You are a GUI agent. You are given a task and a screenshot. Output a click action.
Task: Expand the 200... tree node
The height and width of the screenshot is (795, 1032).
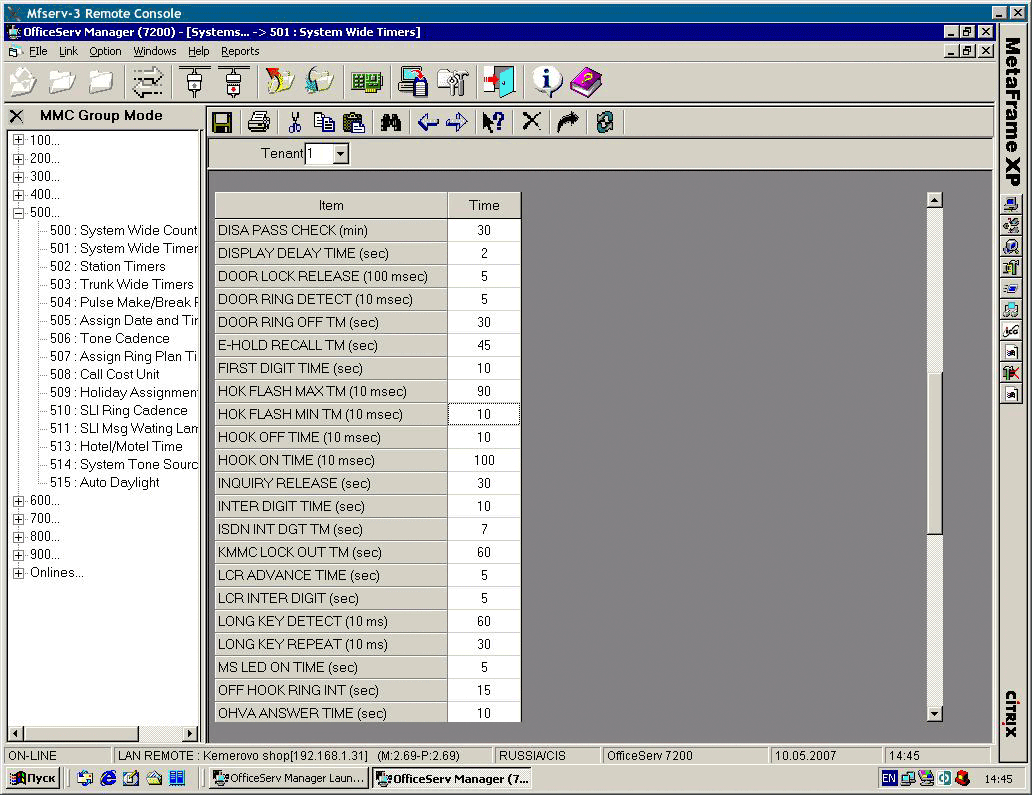tap(18, 159)
